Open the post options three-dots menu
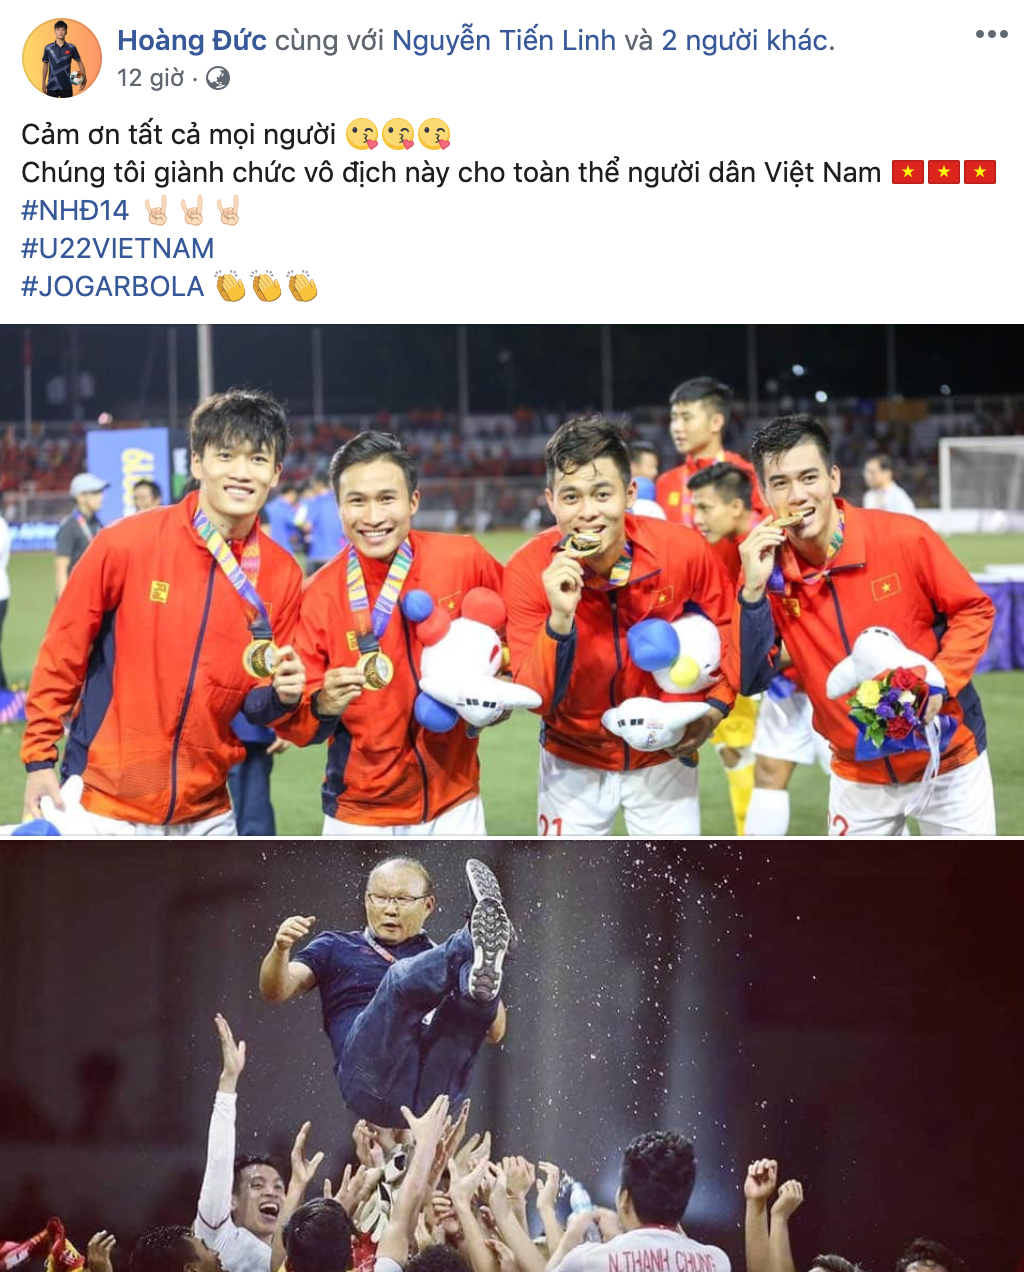 (991, 34)
